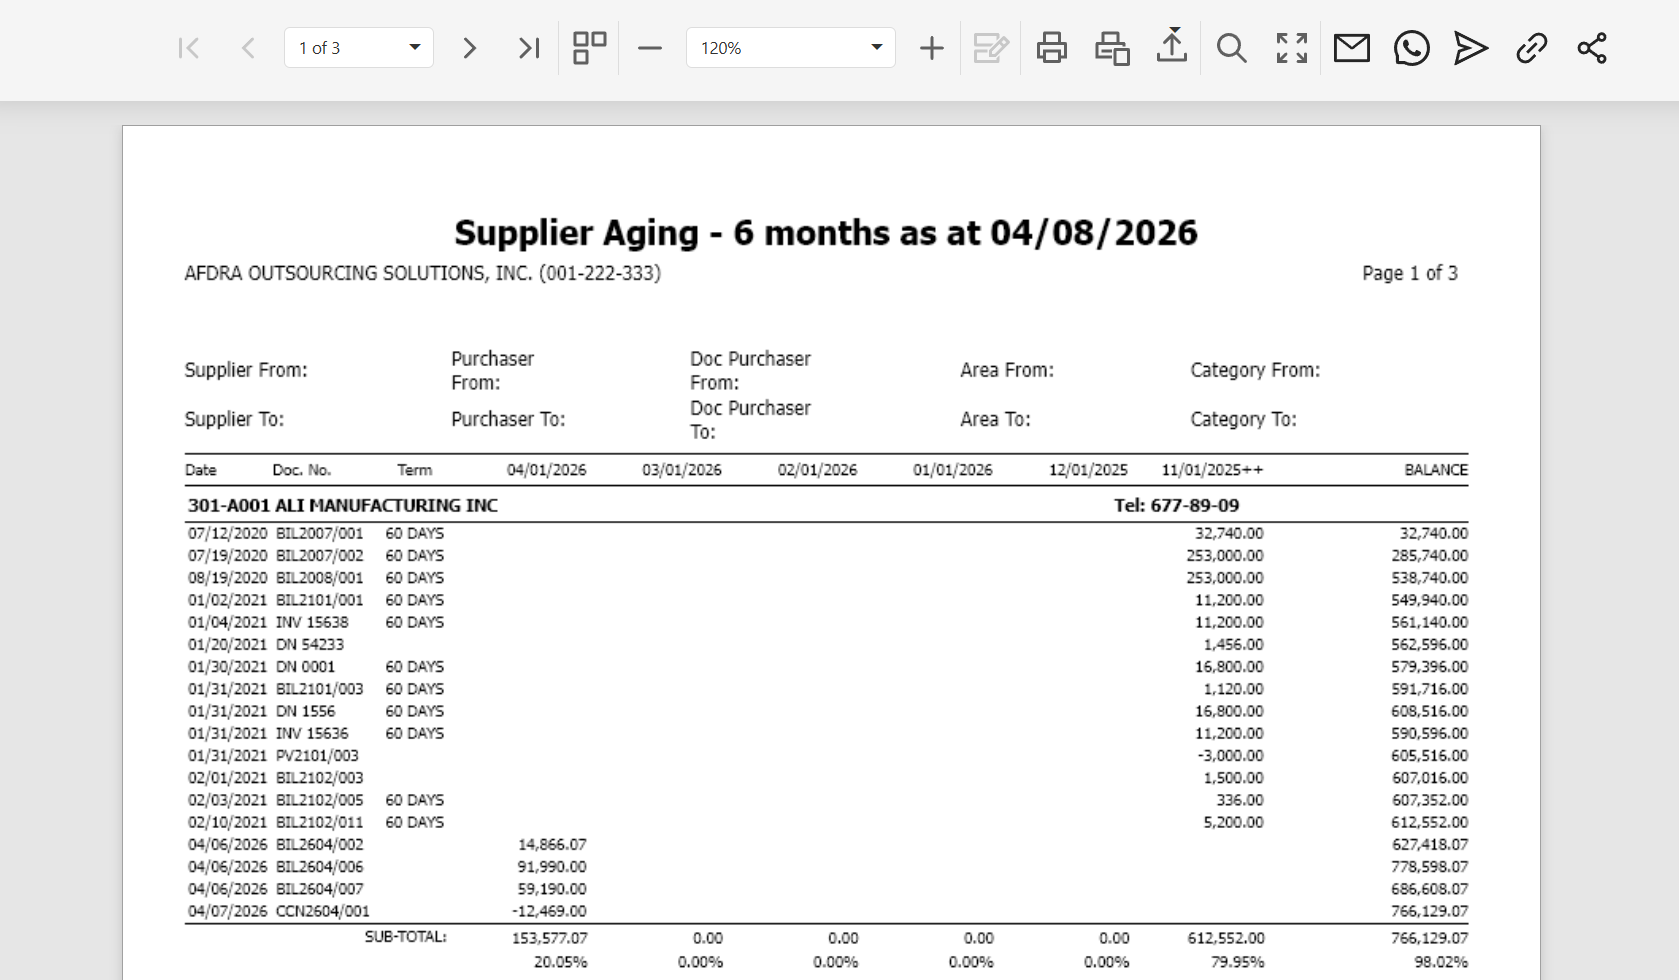
Task: Click the SUB-TOTAL label
Action: click(x=405, y=937)
